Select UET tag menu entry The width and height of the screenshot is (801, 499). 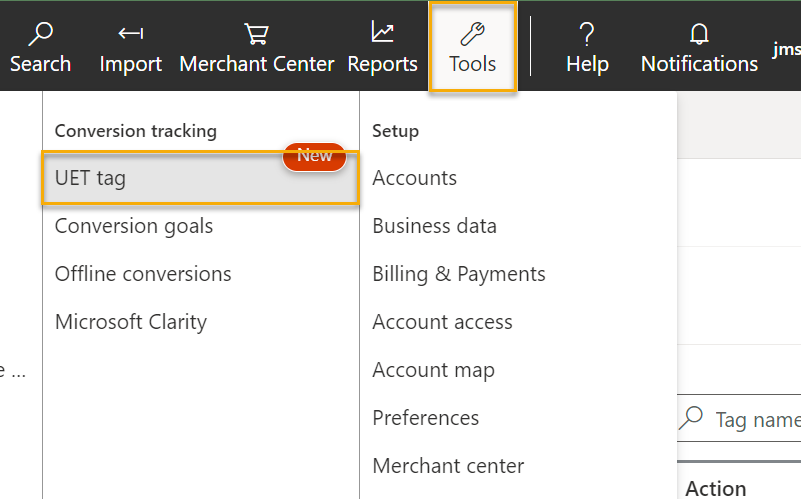[90, 178]
